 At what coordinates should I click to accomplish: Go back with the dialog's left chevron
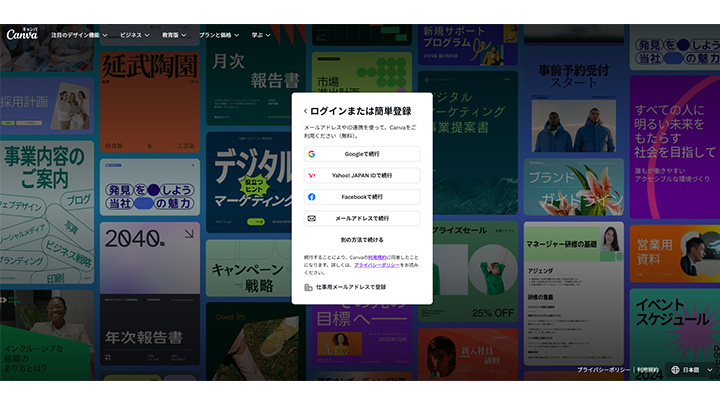point(305,111)
